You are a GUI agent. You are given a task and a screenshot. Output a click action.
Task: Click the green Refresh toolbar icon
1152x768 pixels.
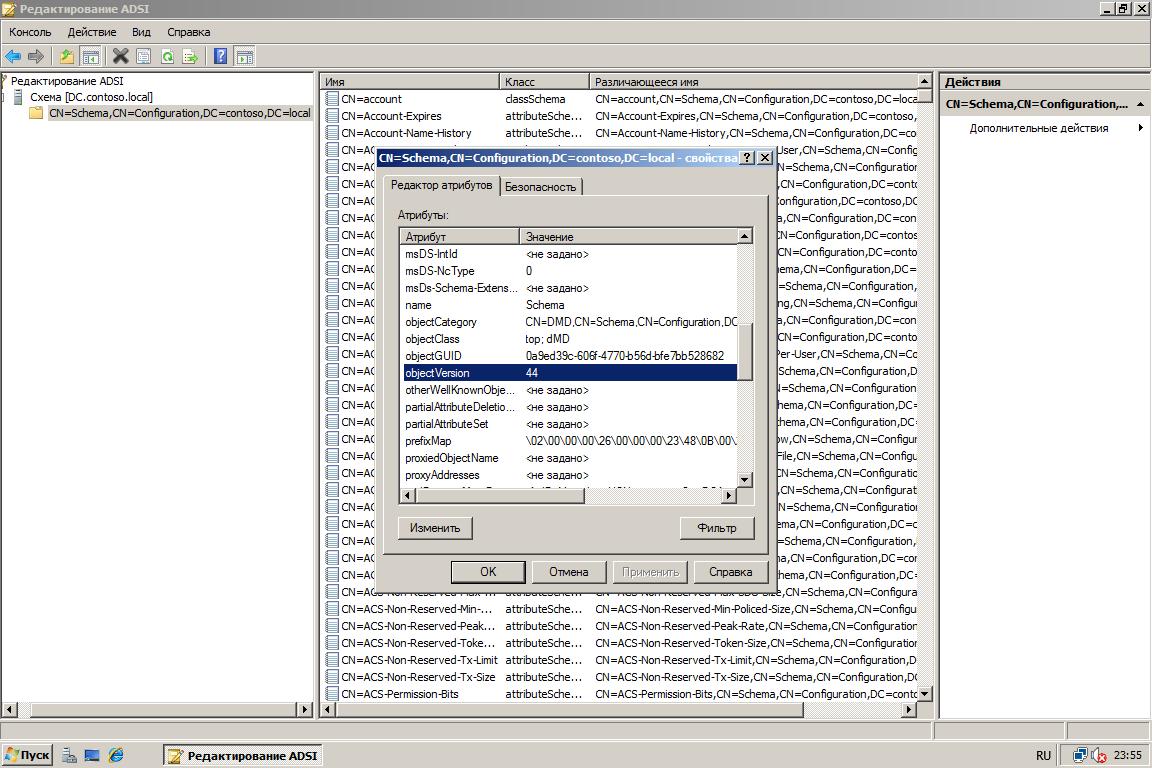tap(167, 57)
